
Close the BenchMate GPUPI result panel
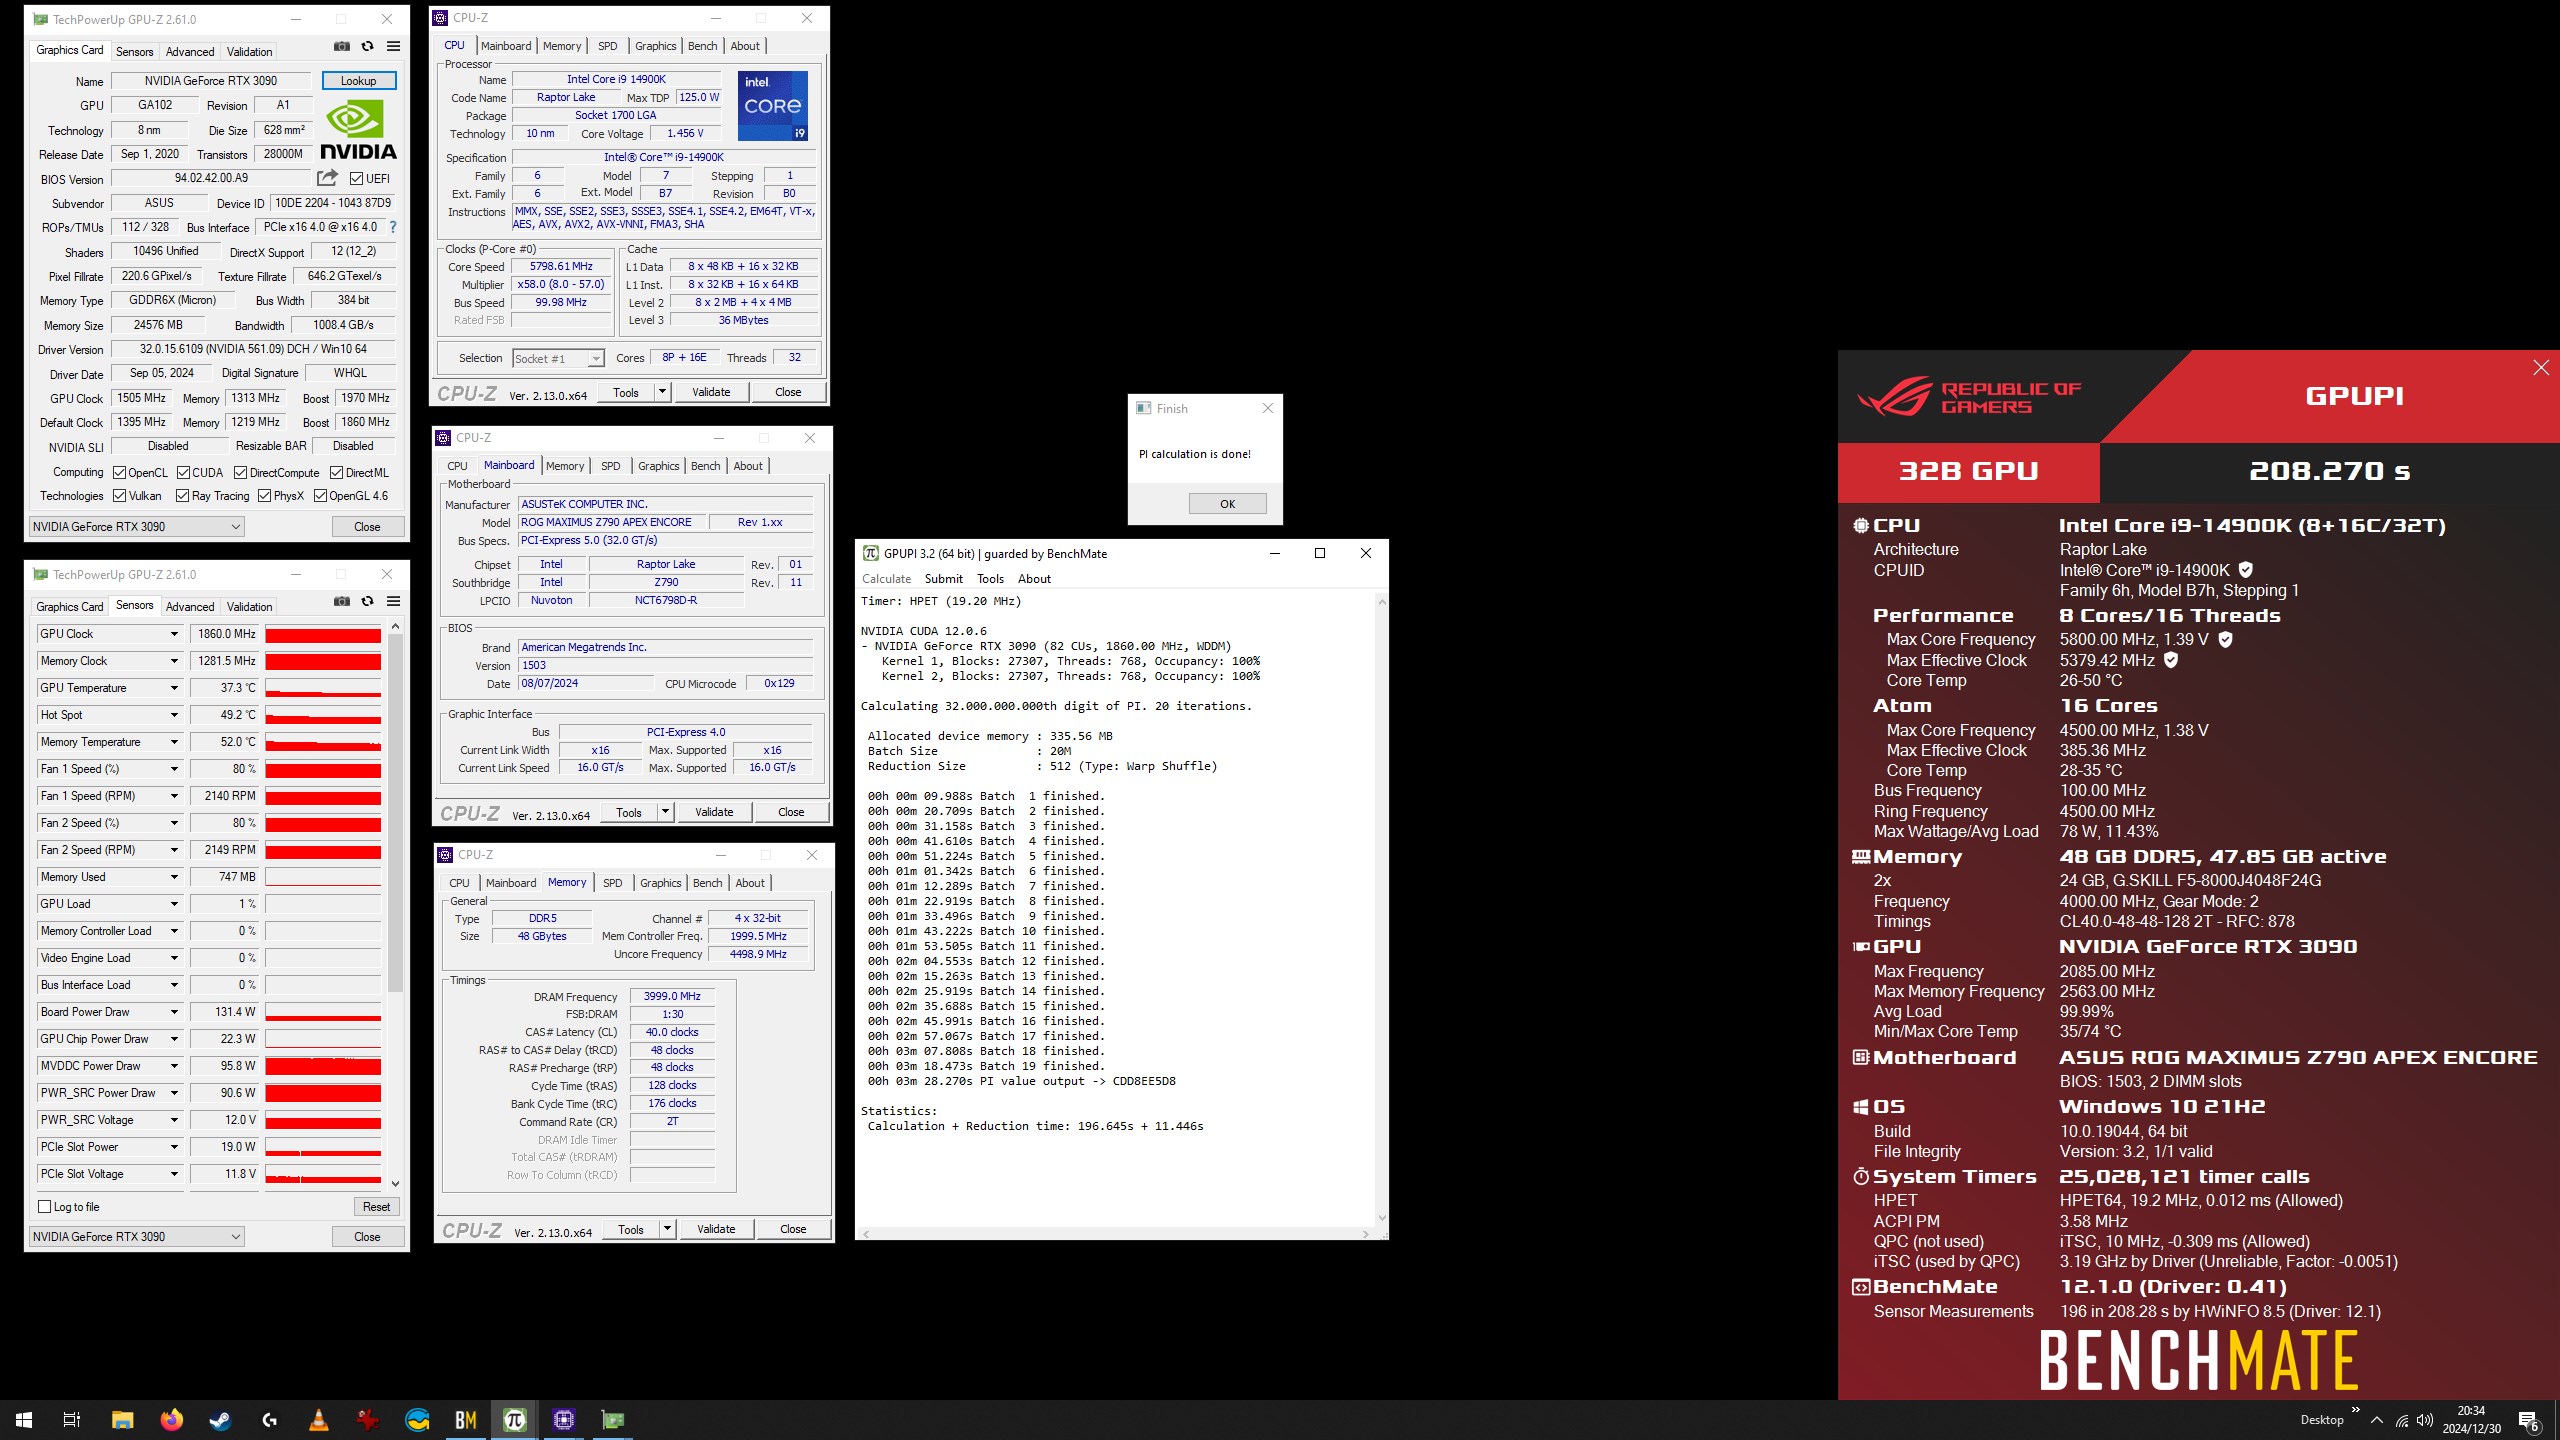[x=2541, y=368]
